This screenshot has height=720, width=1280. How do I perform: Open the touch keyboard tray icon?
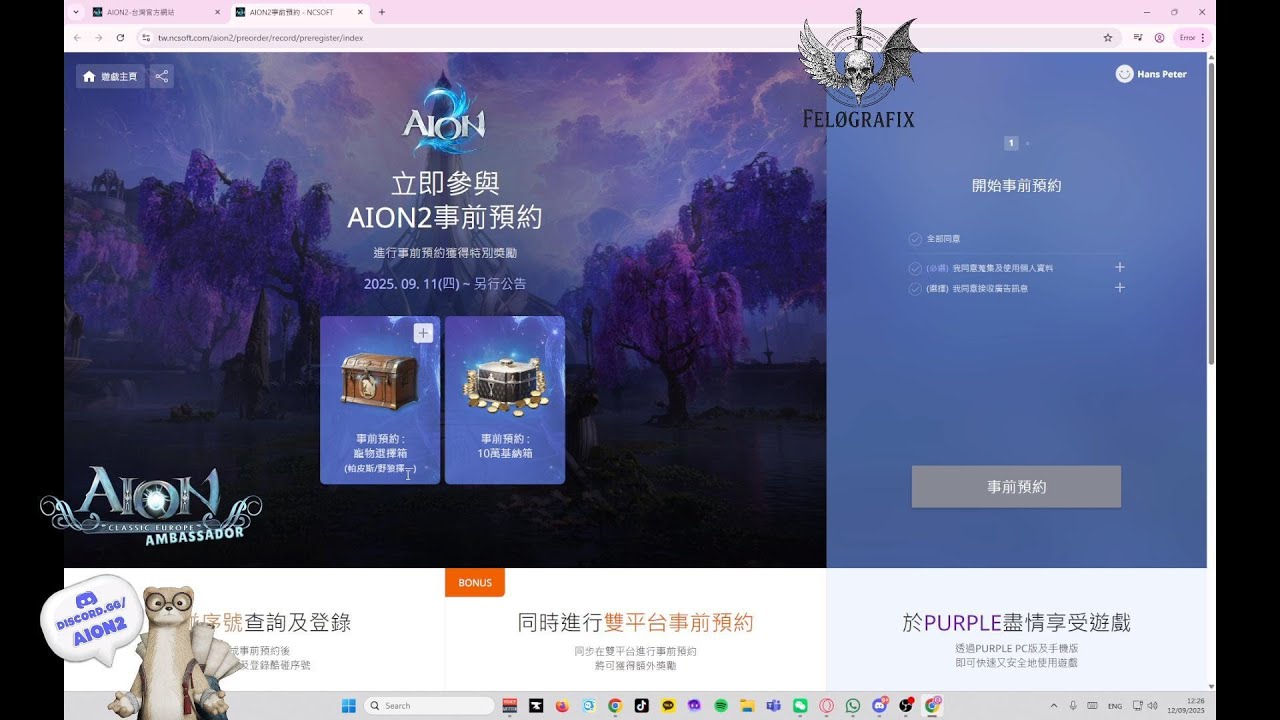[1093, 706]
